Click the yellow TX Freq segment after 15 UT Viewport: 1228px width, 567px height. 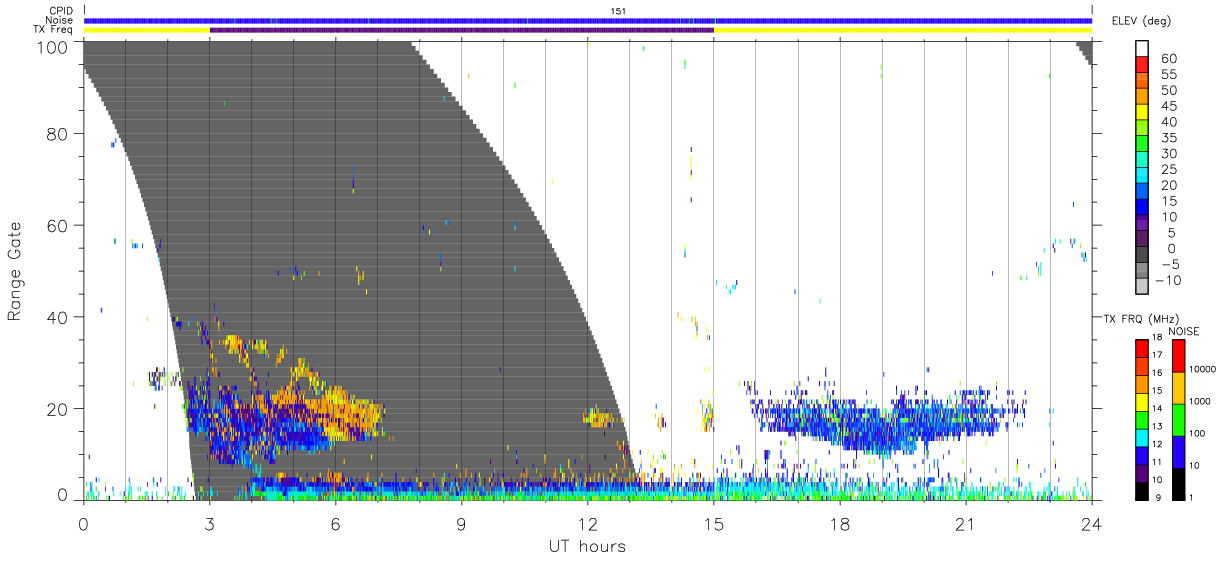[903, 30]
